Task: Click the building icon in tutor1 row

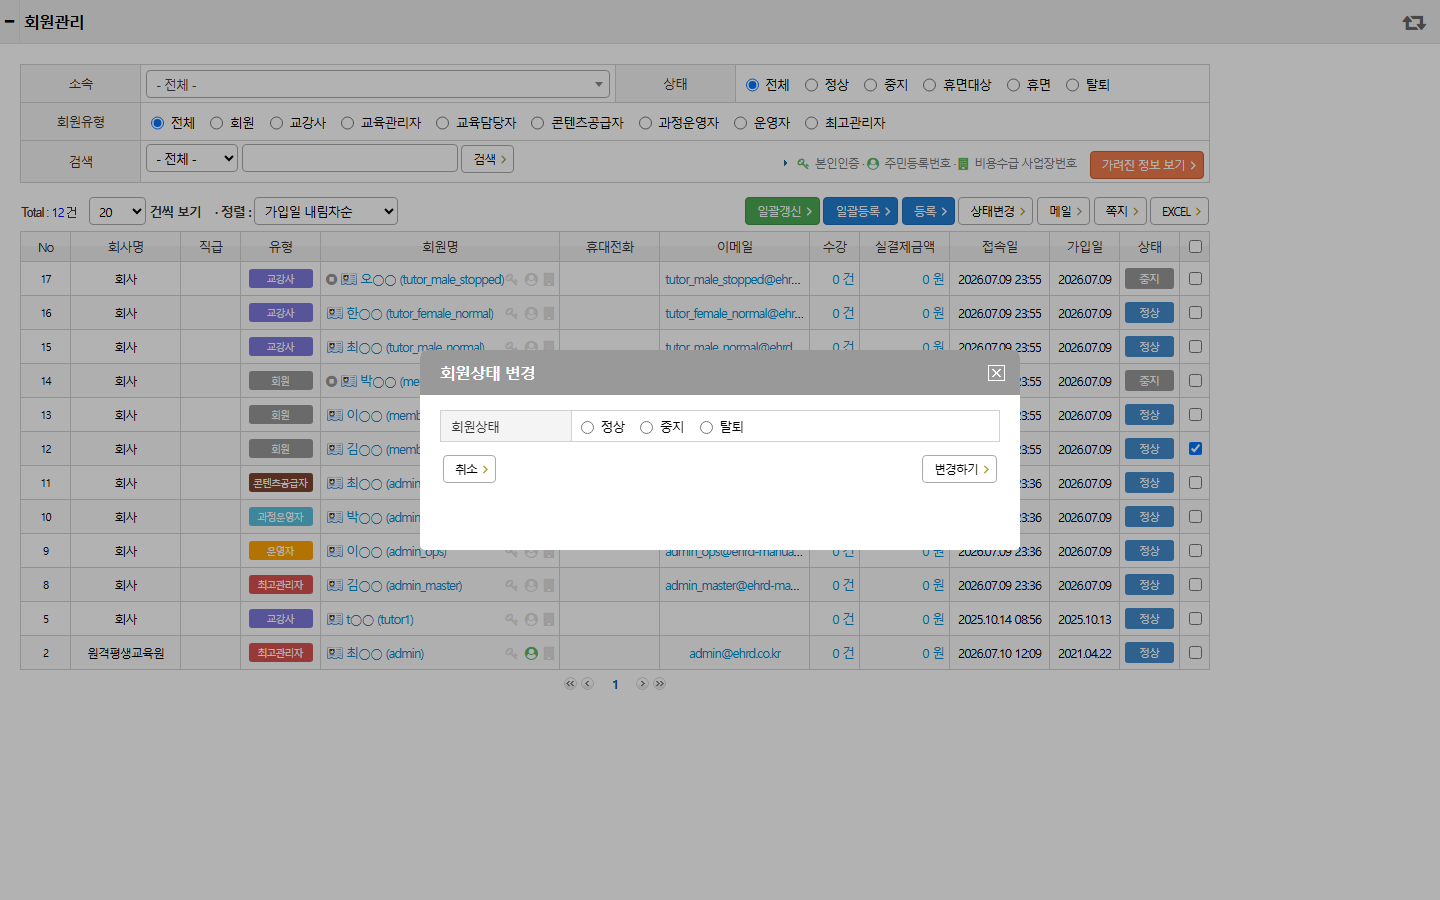Action: pyautogui.click(x=549, y=620)
